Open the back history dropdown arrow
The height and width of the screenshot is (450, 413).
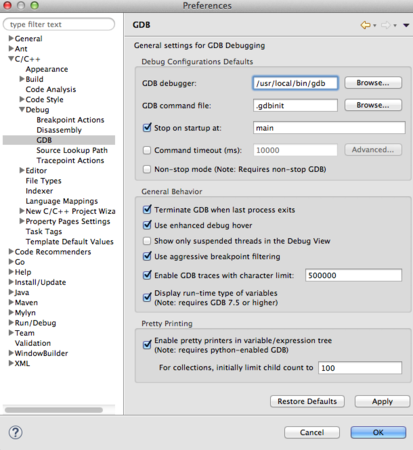tap(375, 25)
